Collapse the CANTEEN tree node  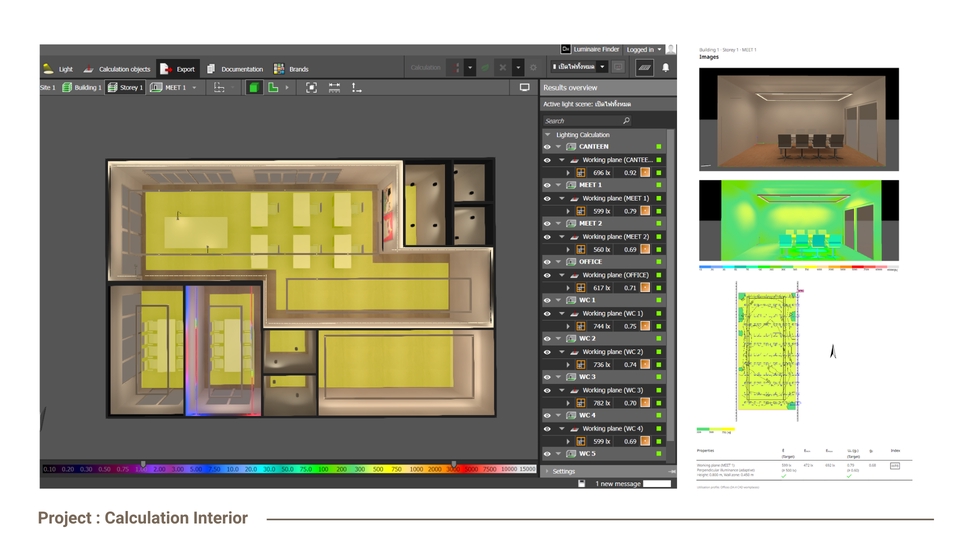tap(558, 147)
